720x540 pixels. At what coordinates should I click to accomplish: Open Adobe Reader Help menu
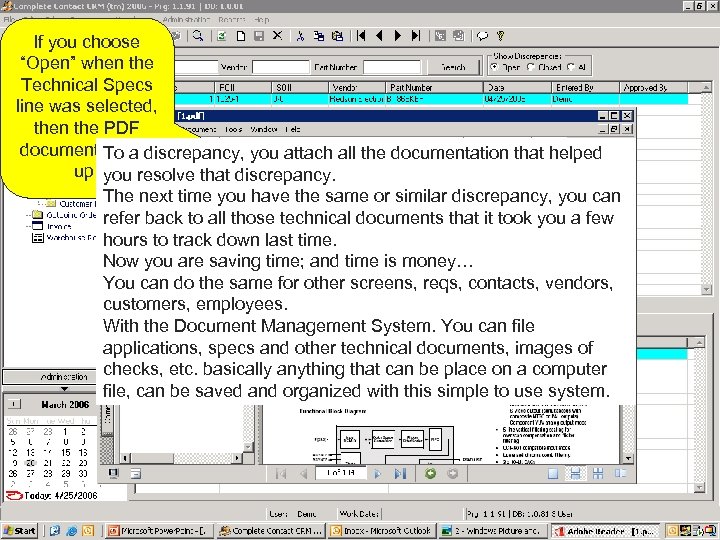[292, 129]
